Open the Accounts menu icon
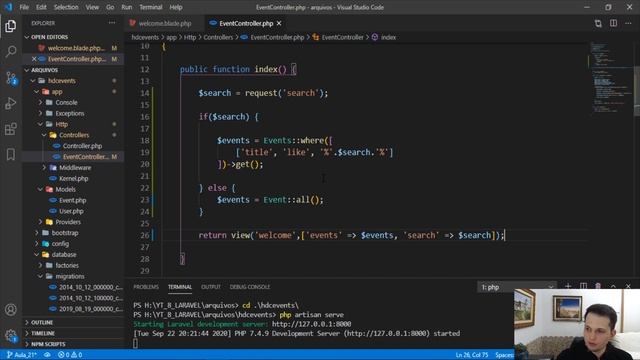This screenshot has width=640, height=360. [11, 310]
